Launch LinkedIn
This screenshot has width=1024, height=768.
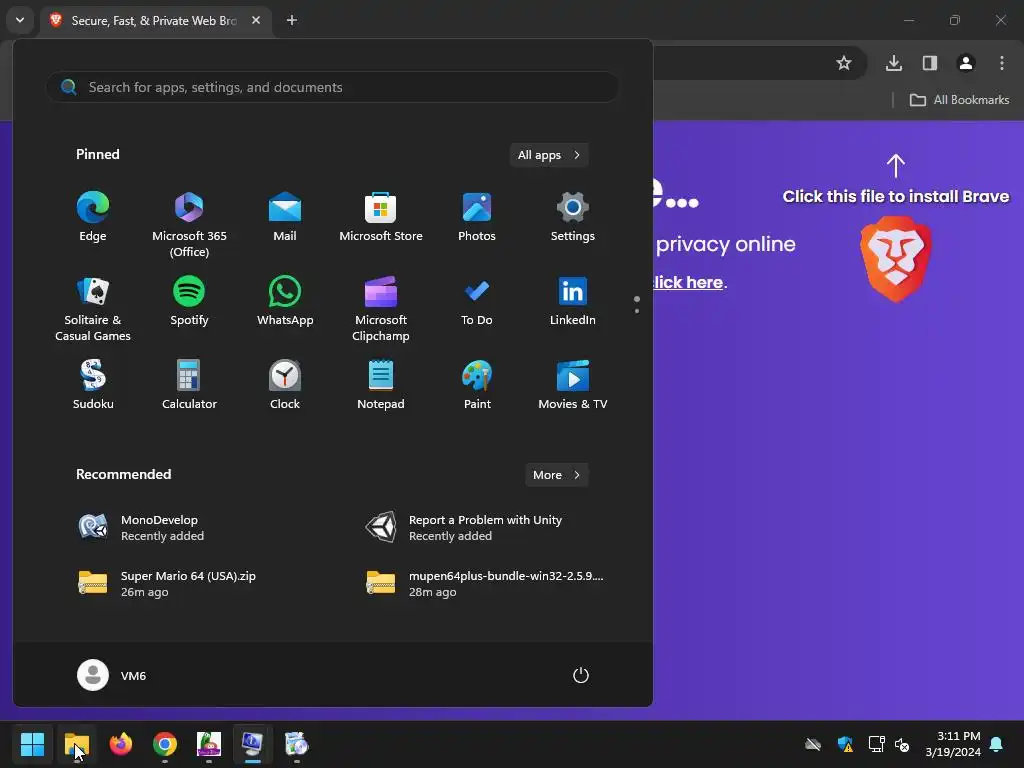(573, 301)
